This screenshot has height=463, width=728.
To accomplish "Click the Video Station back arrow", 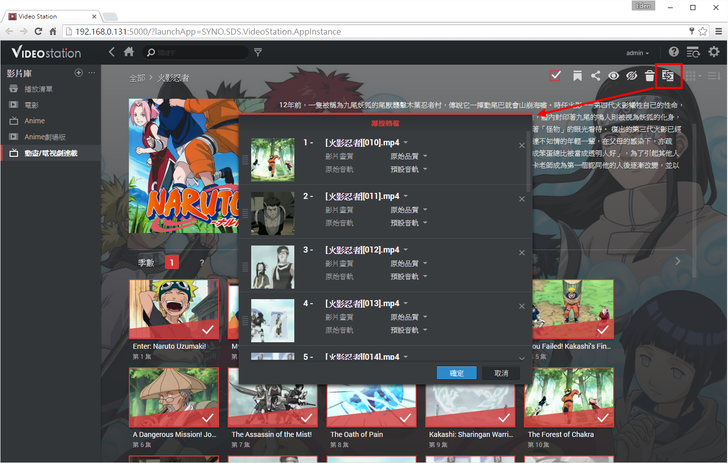I will tap(111, 52).
